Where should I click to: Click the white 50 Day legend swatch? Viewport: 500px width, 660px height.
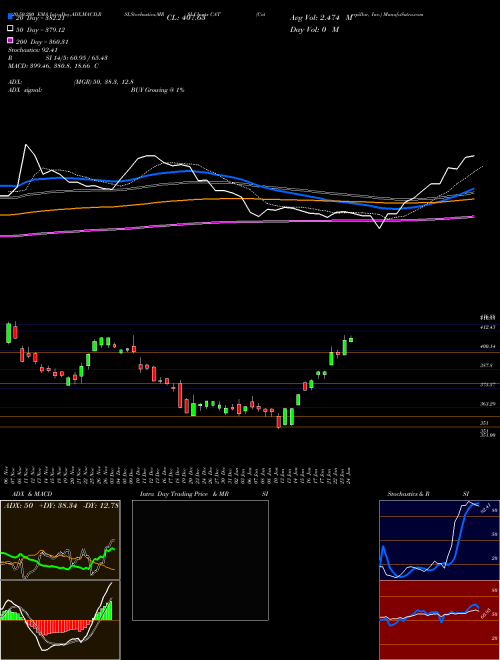pyautogui.click(x=11, y=29)
